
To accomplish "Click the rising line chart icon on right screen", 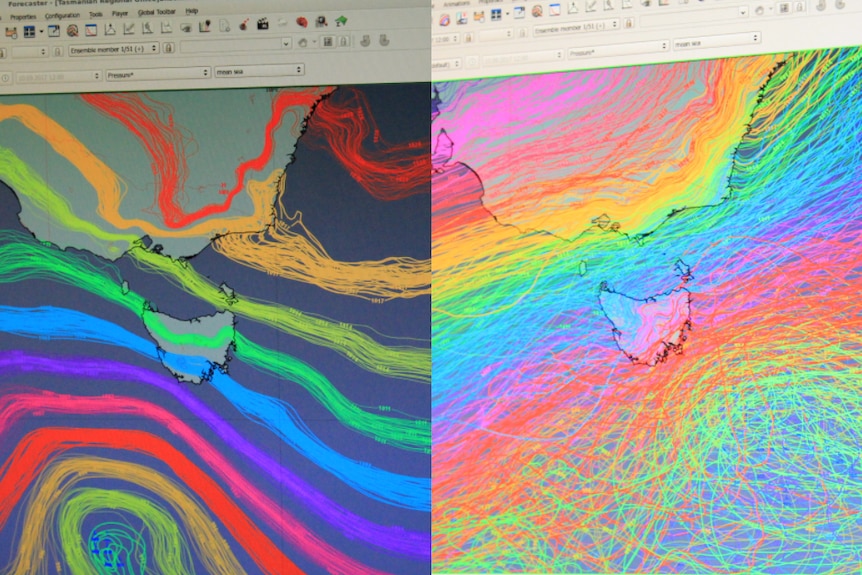I will [591, 6].
